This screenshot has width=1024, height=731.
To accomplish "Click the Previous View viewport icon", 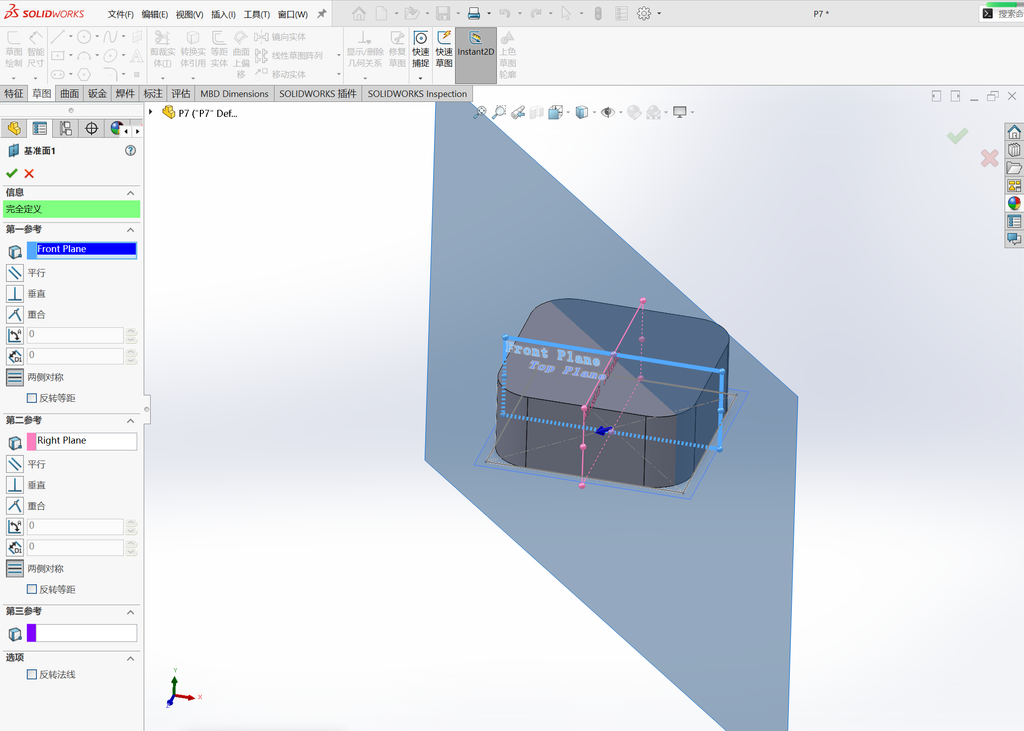I will tap(518, 112).
